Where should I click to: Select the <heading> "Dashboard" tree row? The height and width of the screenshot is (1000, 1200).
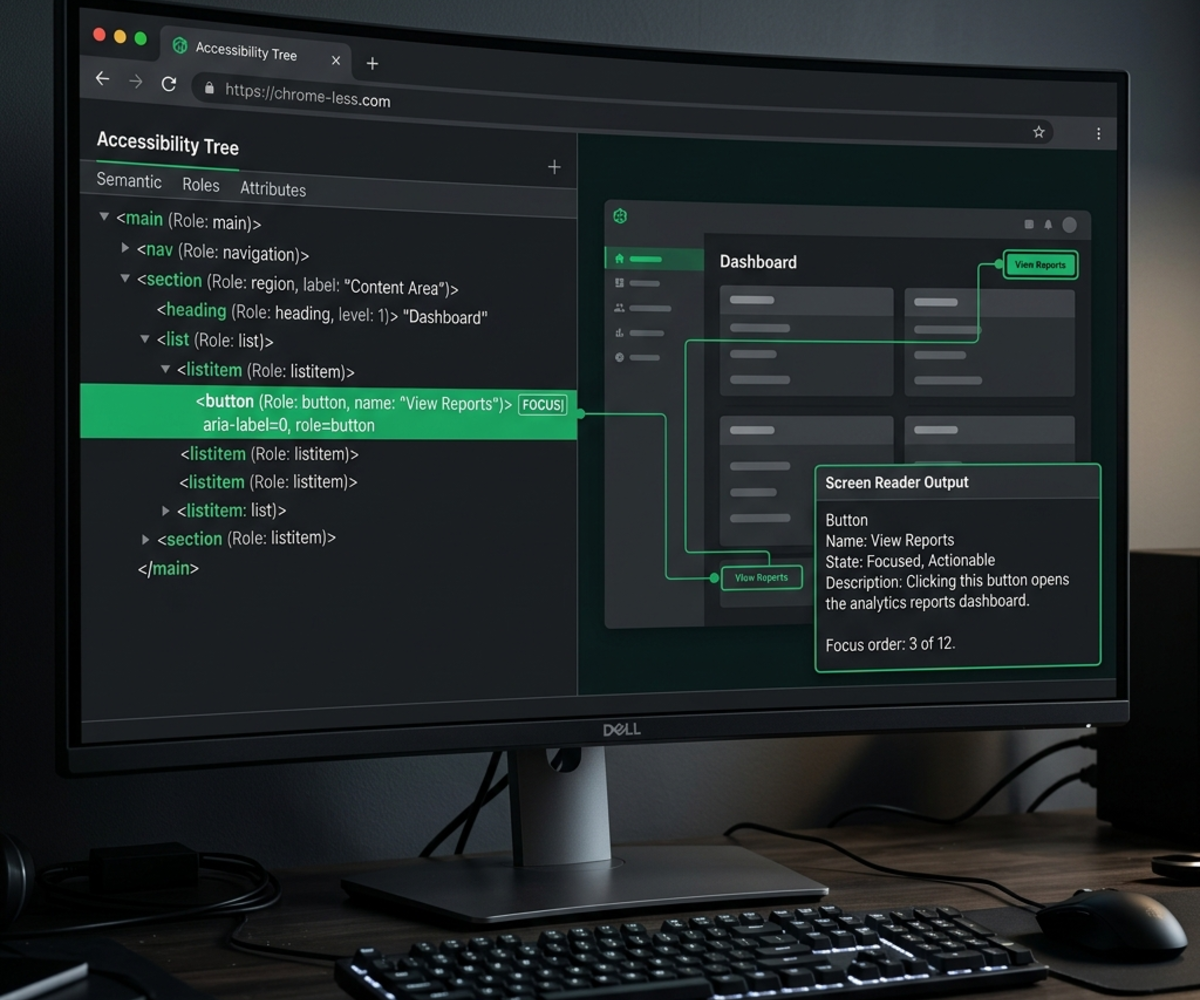(322, 314)
